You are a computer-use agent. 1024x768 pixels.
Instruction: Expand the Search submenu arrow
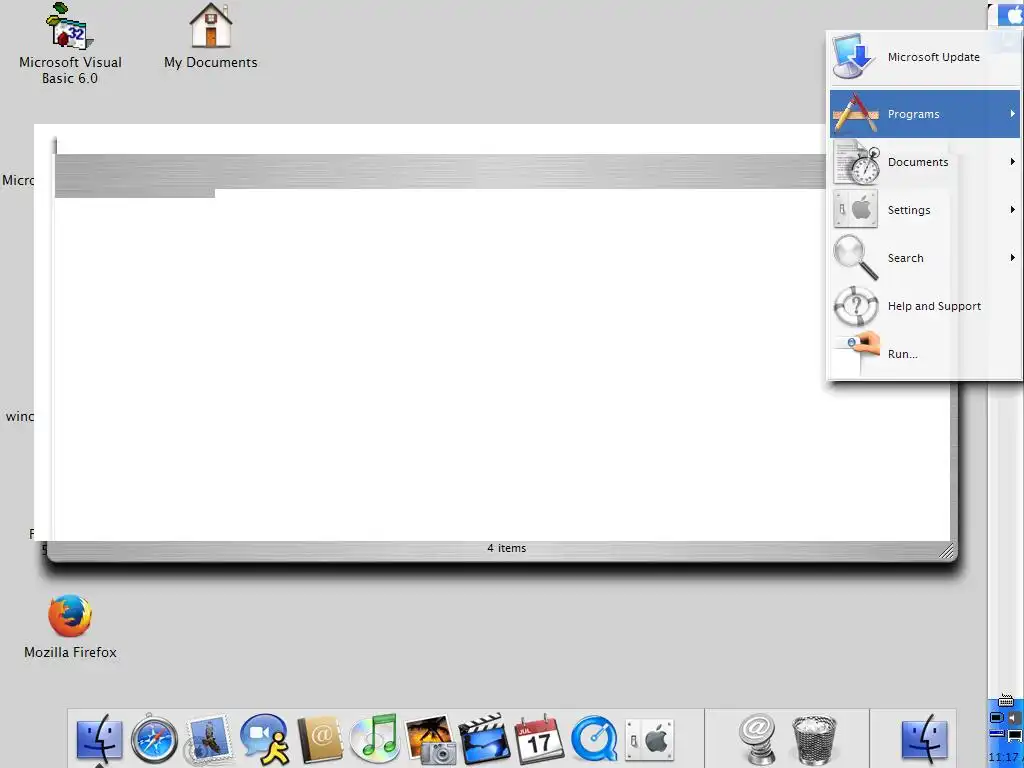[x=1012, y=257]
